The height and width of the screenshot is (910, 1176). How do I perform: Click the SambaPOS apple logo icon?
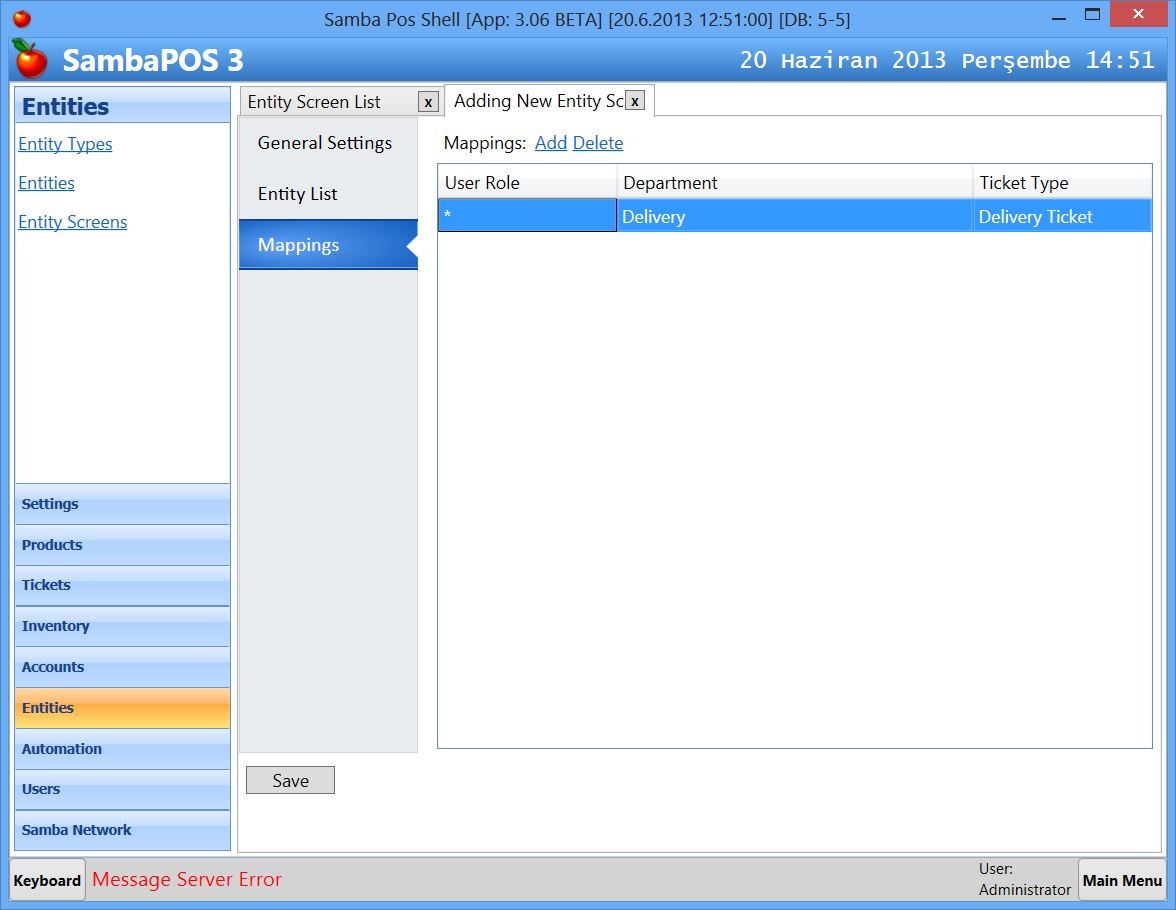pyautogui.click(x=30, y=60)
